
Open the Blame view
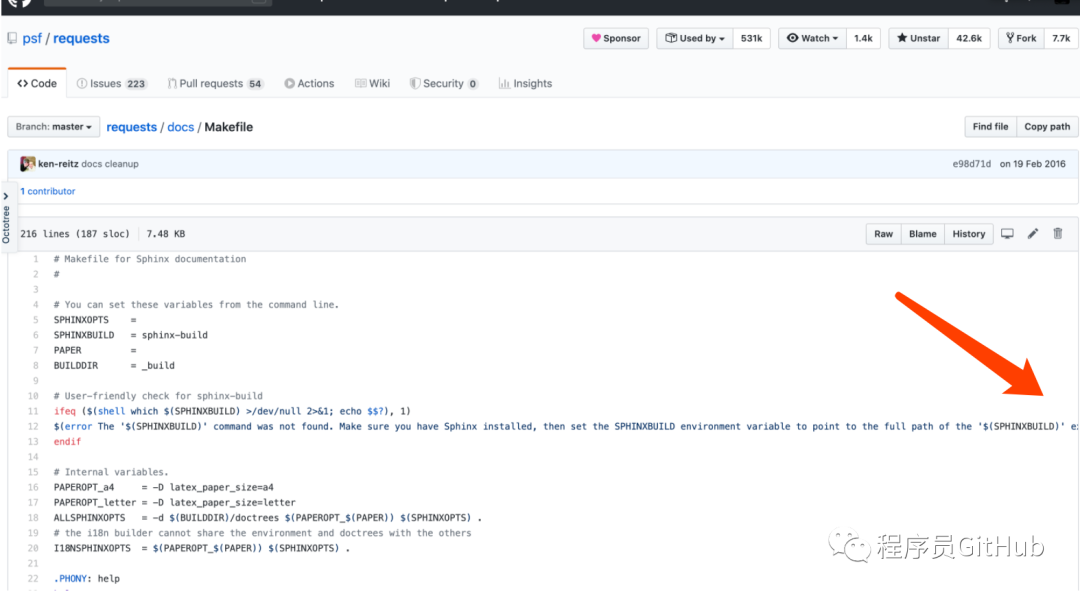point(922,234)
